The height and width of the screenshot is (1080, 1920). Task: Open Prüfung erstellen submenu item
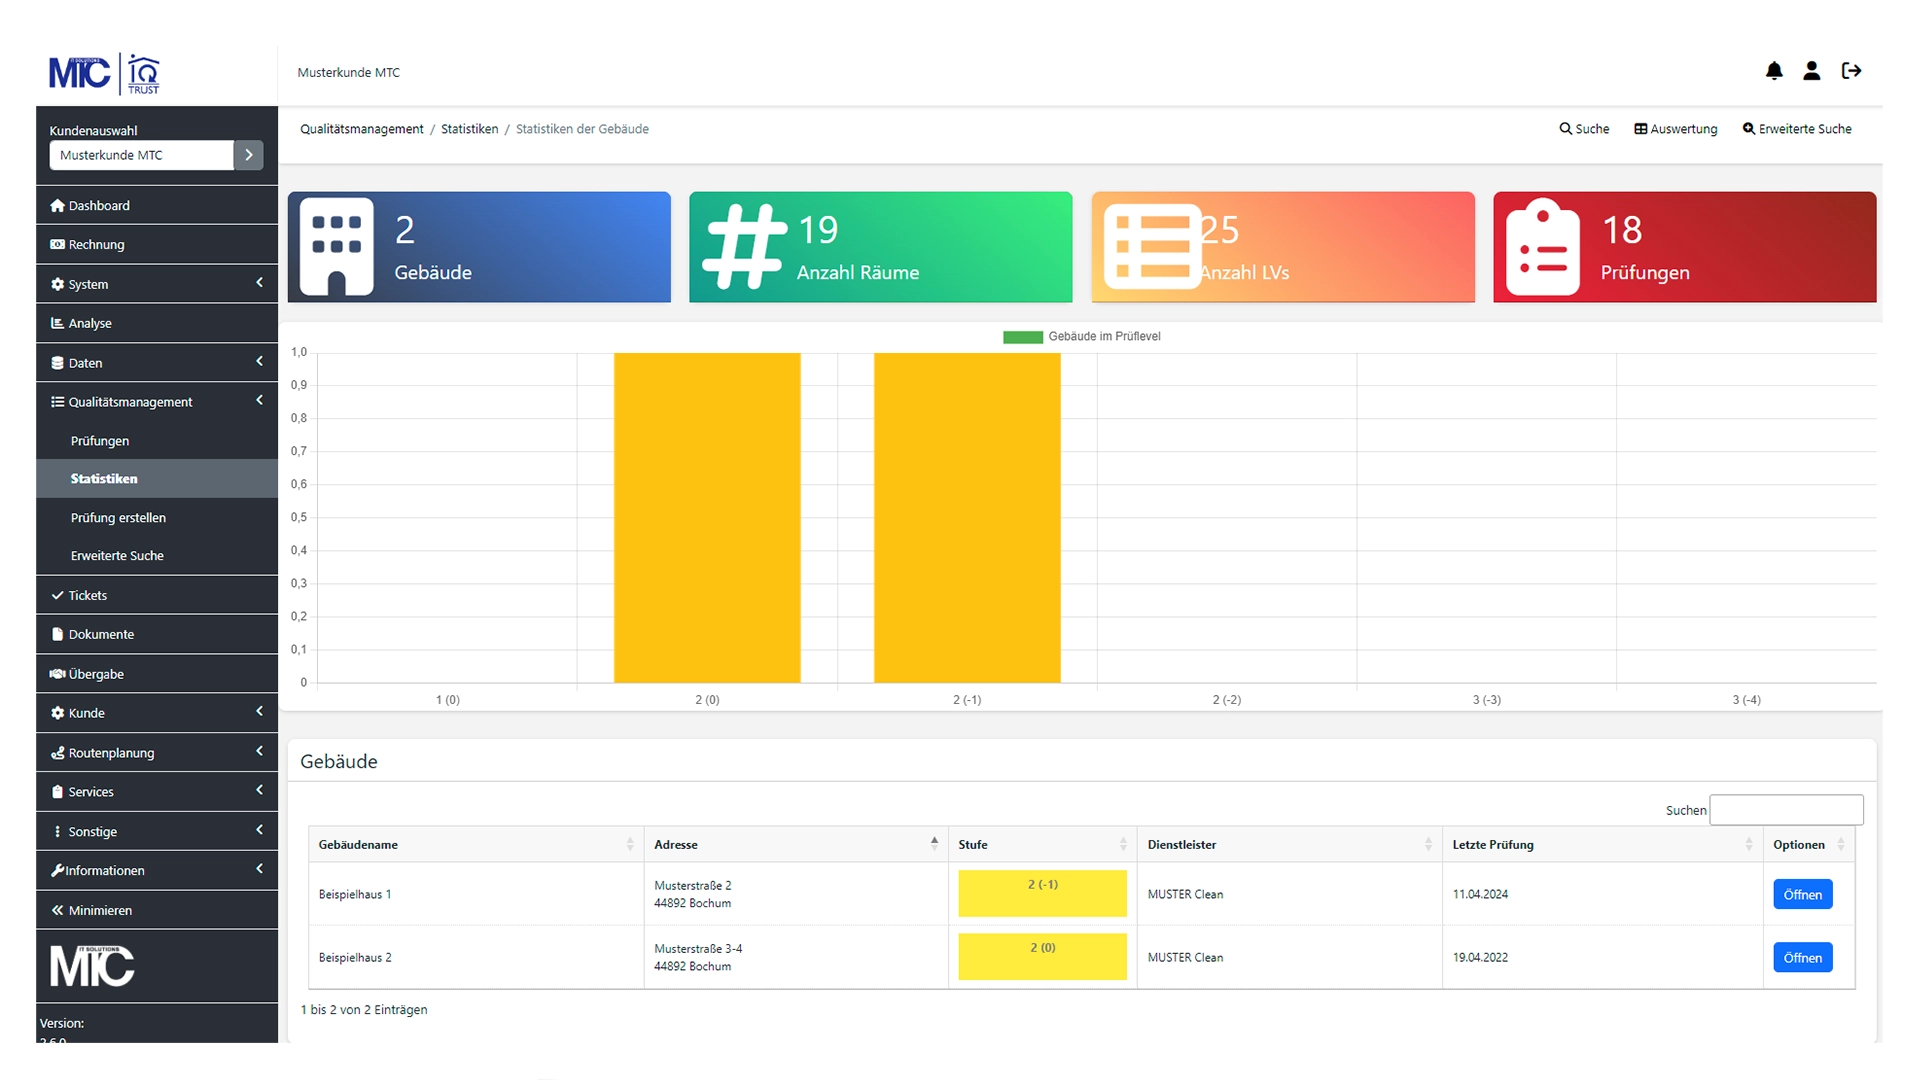coord(157,518)
